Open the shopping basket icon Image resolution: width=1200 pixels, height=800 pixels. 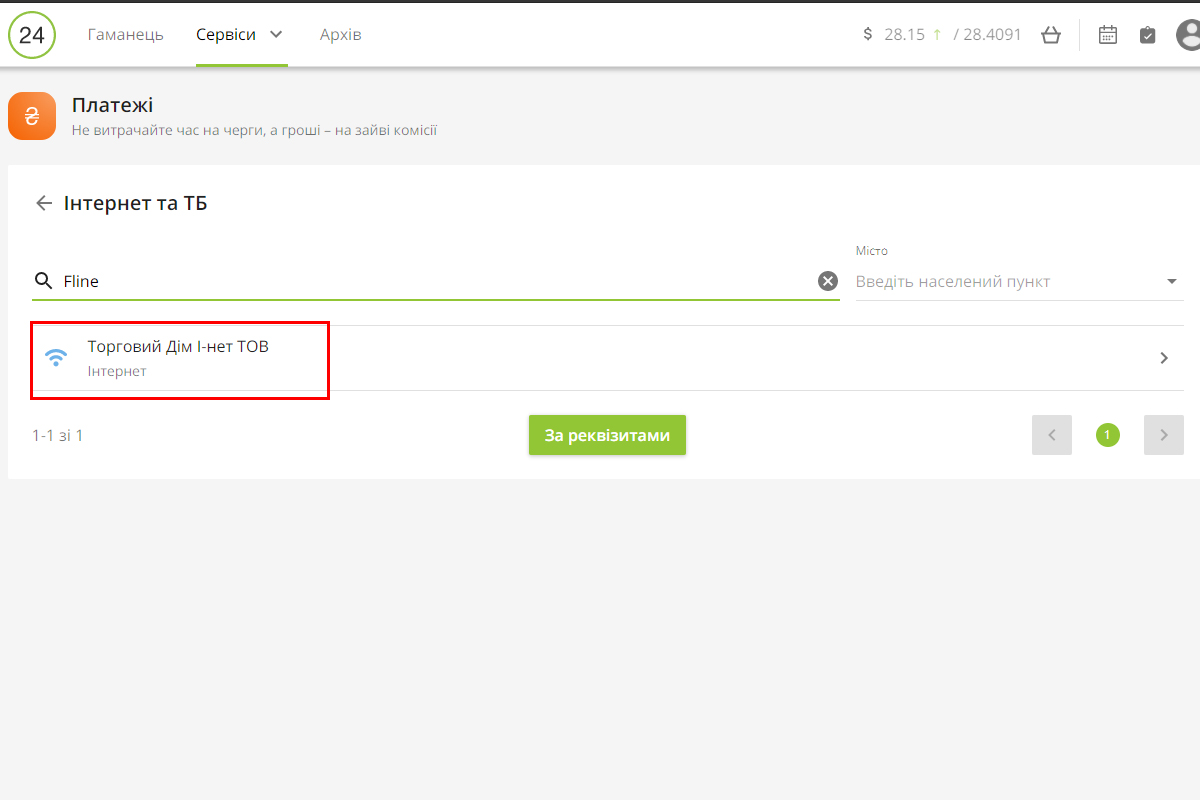(x=1050, y=35)
